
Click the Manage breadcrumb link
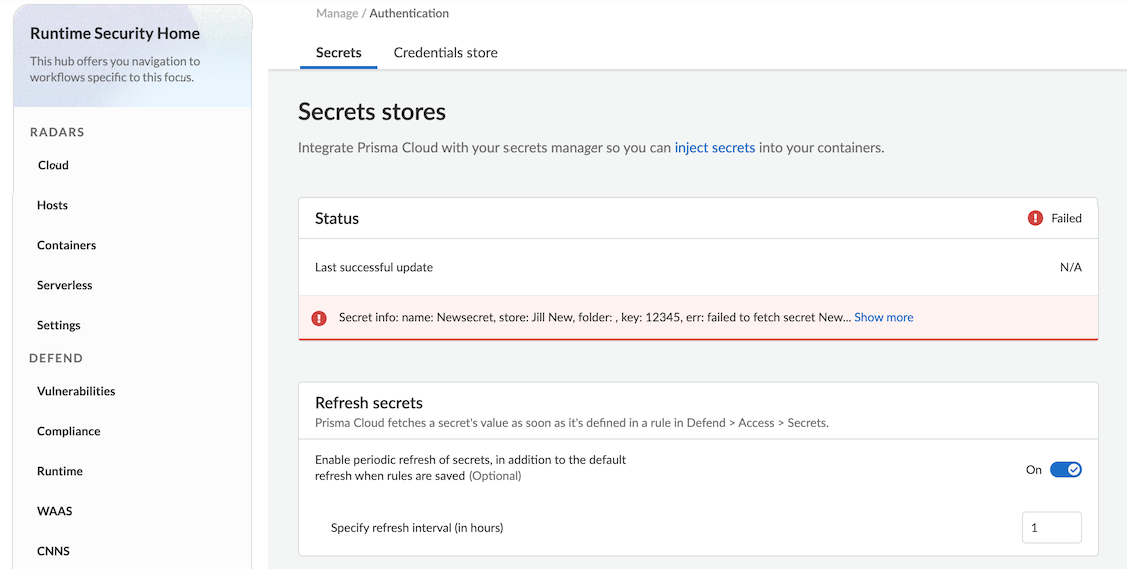point(337,14)
